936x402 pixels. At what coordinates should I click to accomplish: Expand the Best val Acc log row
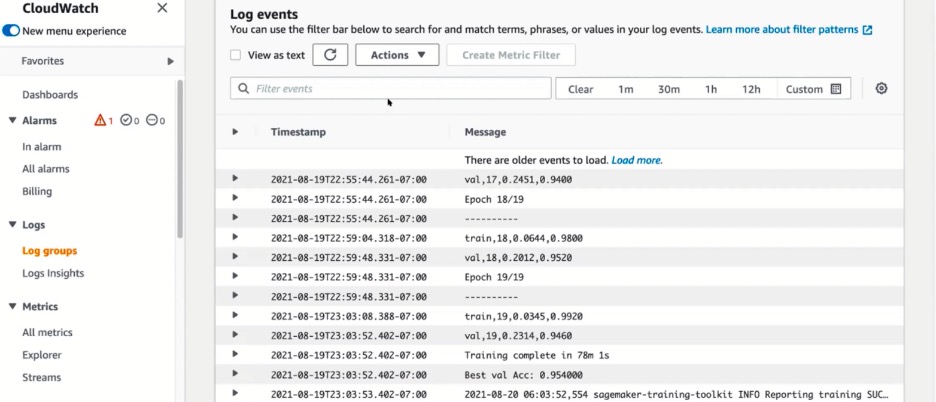[x=235, y=373]
